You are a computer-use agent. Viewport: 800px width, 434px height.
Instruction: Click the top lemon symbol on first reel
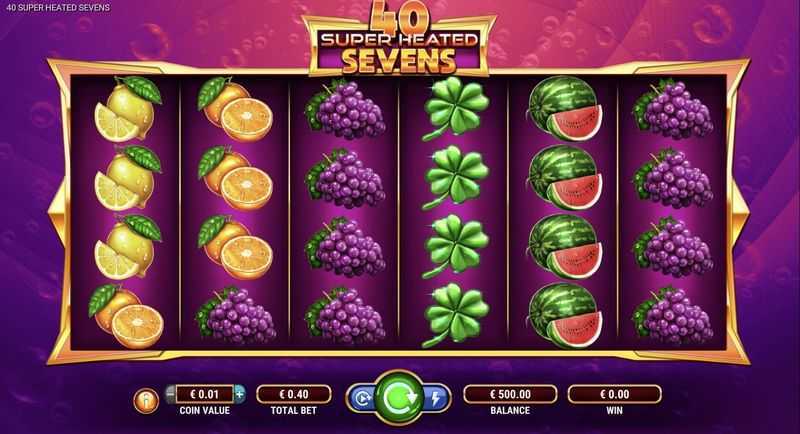pos(127,109)
